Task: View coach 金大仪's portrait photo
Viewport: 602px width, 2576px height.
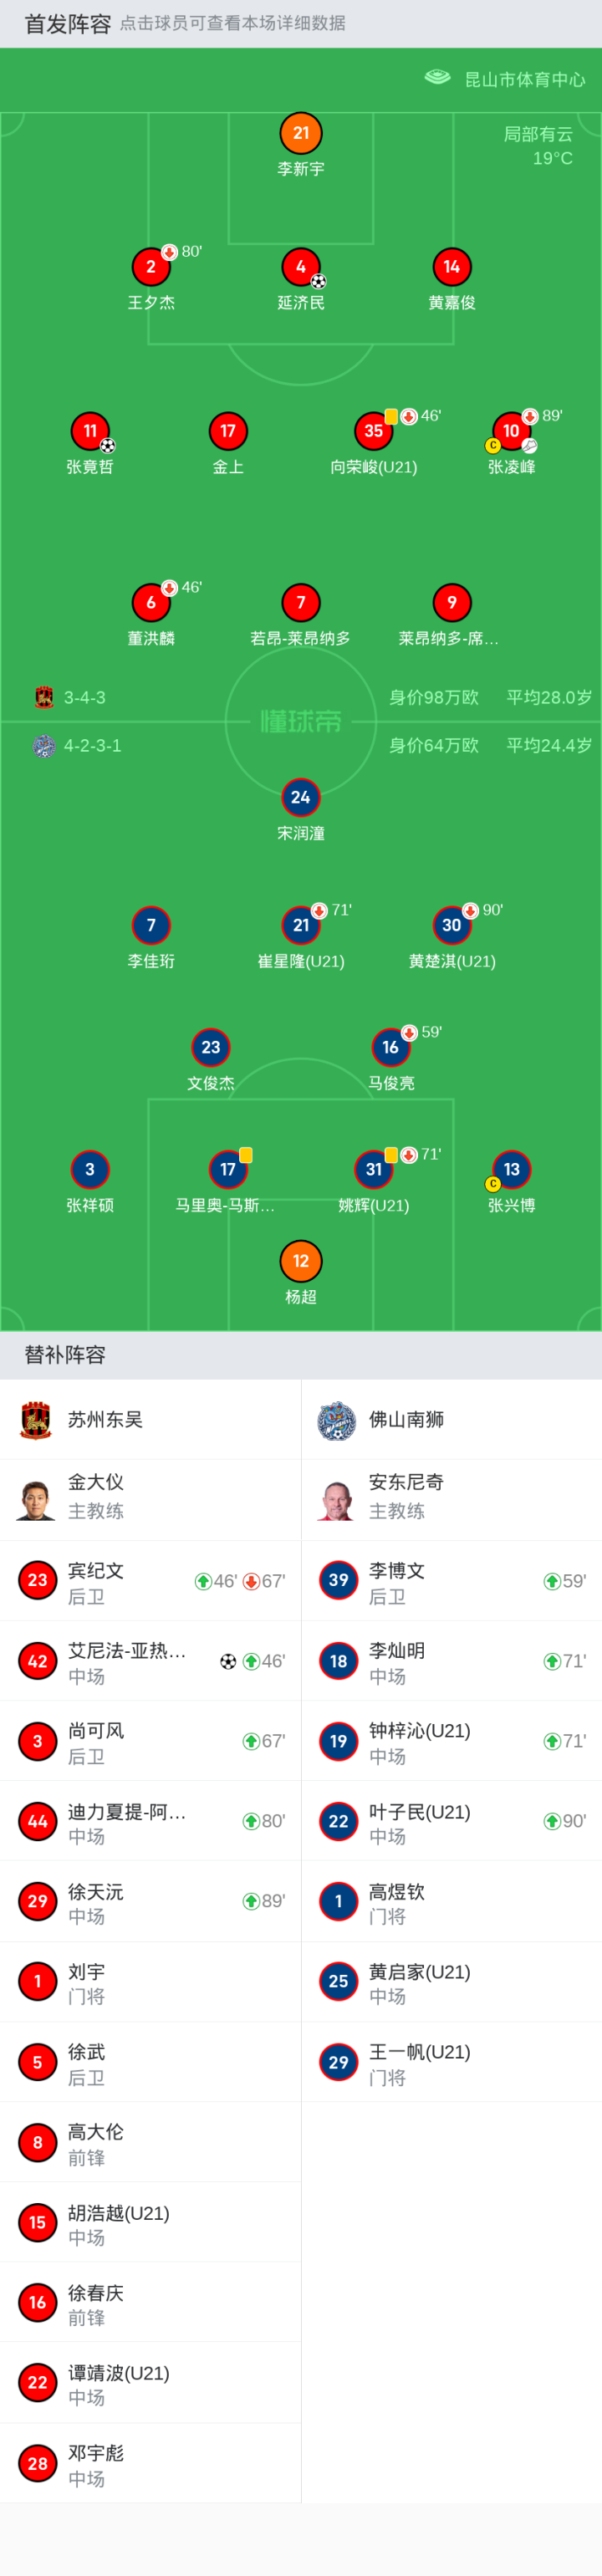Action: 37,1499
